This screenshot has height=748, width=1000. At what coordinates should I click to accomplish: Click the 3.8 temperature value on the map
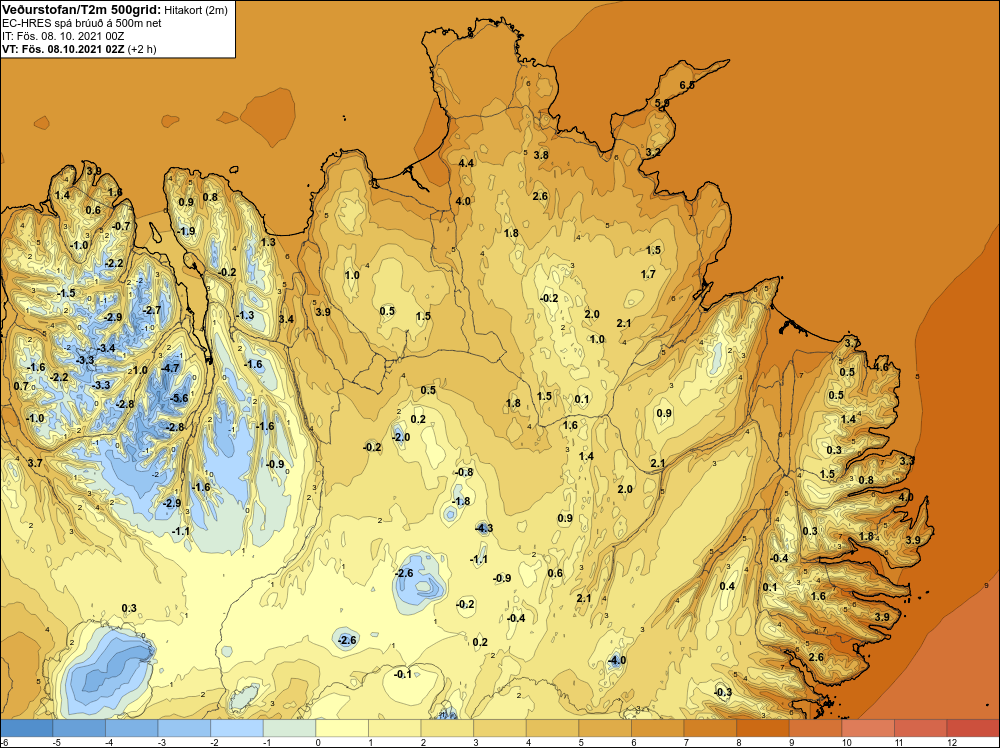pyautogui.click(x=541, y=155)
